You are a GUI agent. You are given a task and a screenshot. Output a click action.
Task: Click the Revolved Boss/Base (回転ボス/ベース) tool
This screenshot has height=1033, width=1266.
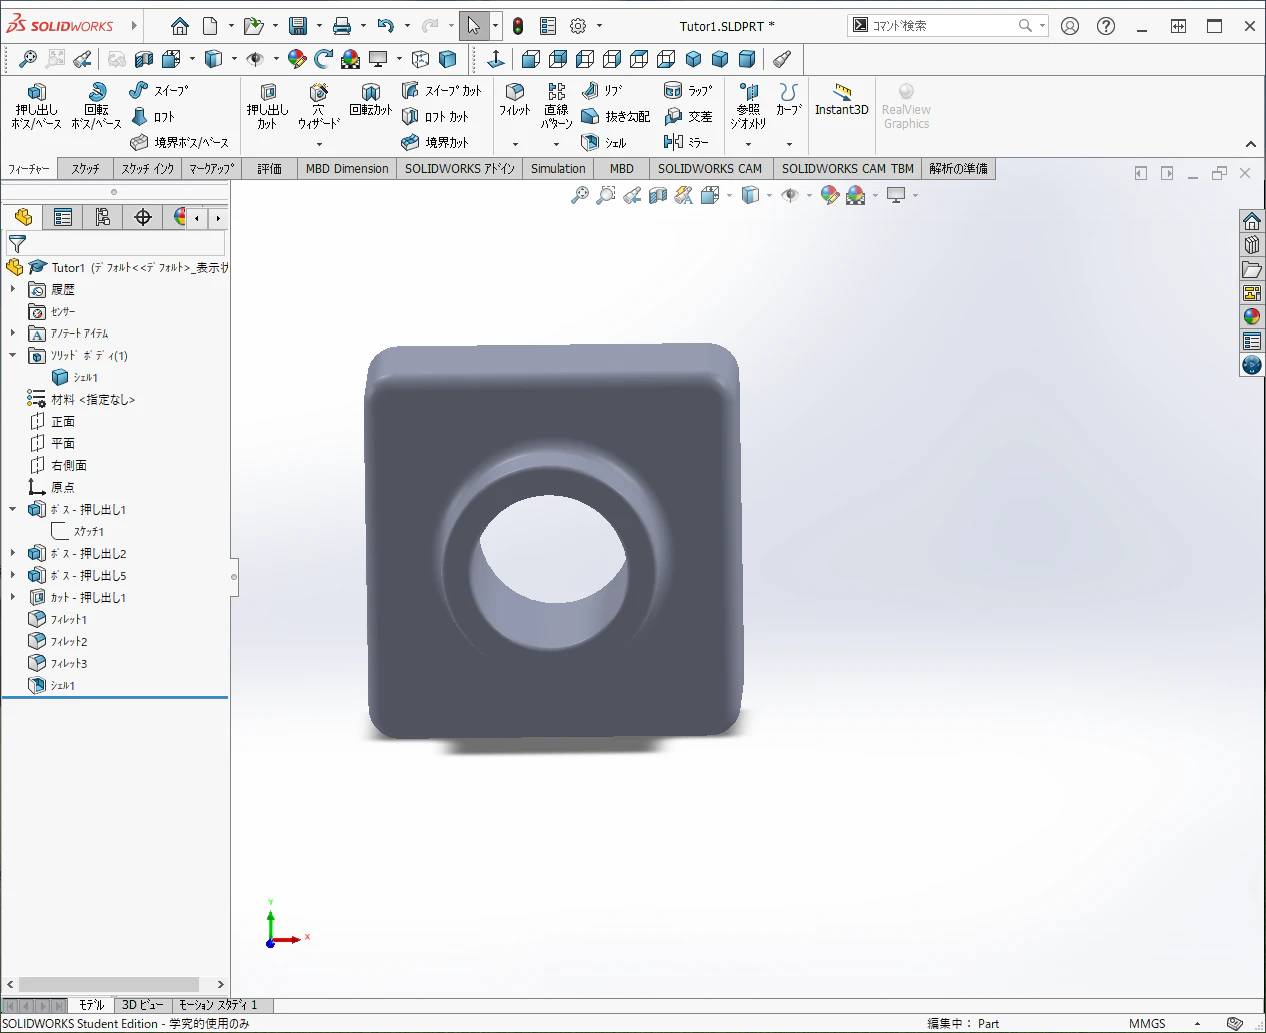tap(96, 107)
